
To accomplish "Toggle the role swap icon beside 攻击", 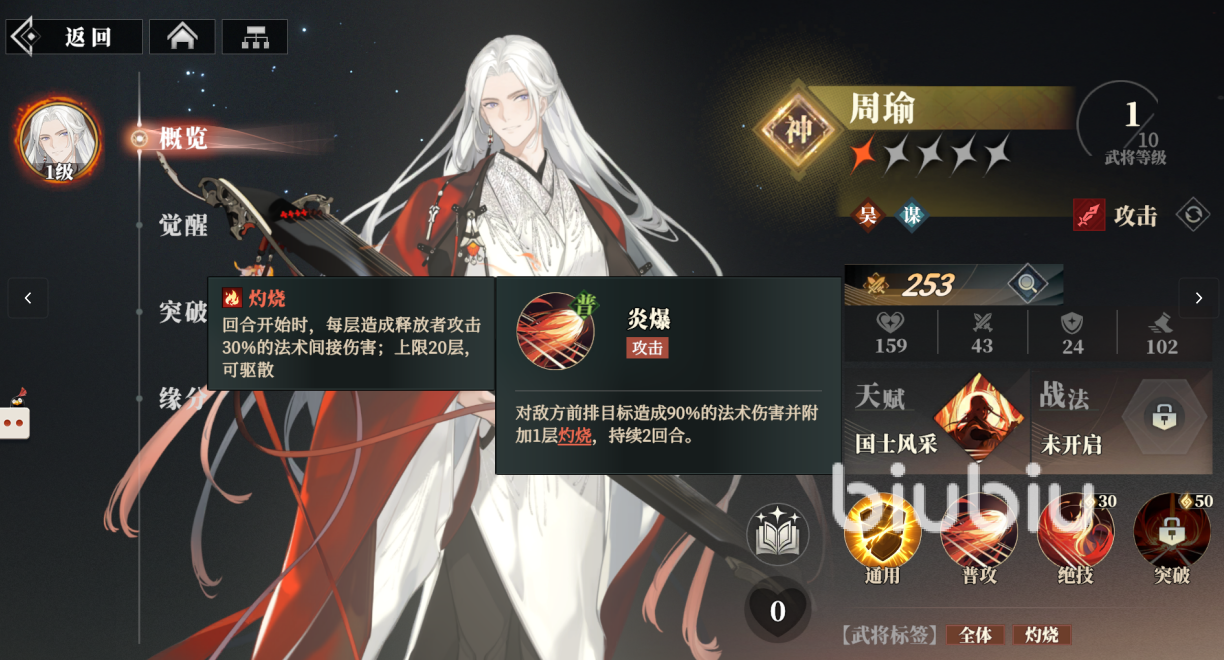I will (x=1192, y=215).
